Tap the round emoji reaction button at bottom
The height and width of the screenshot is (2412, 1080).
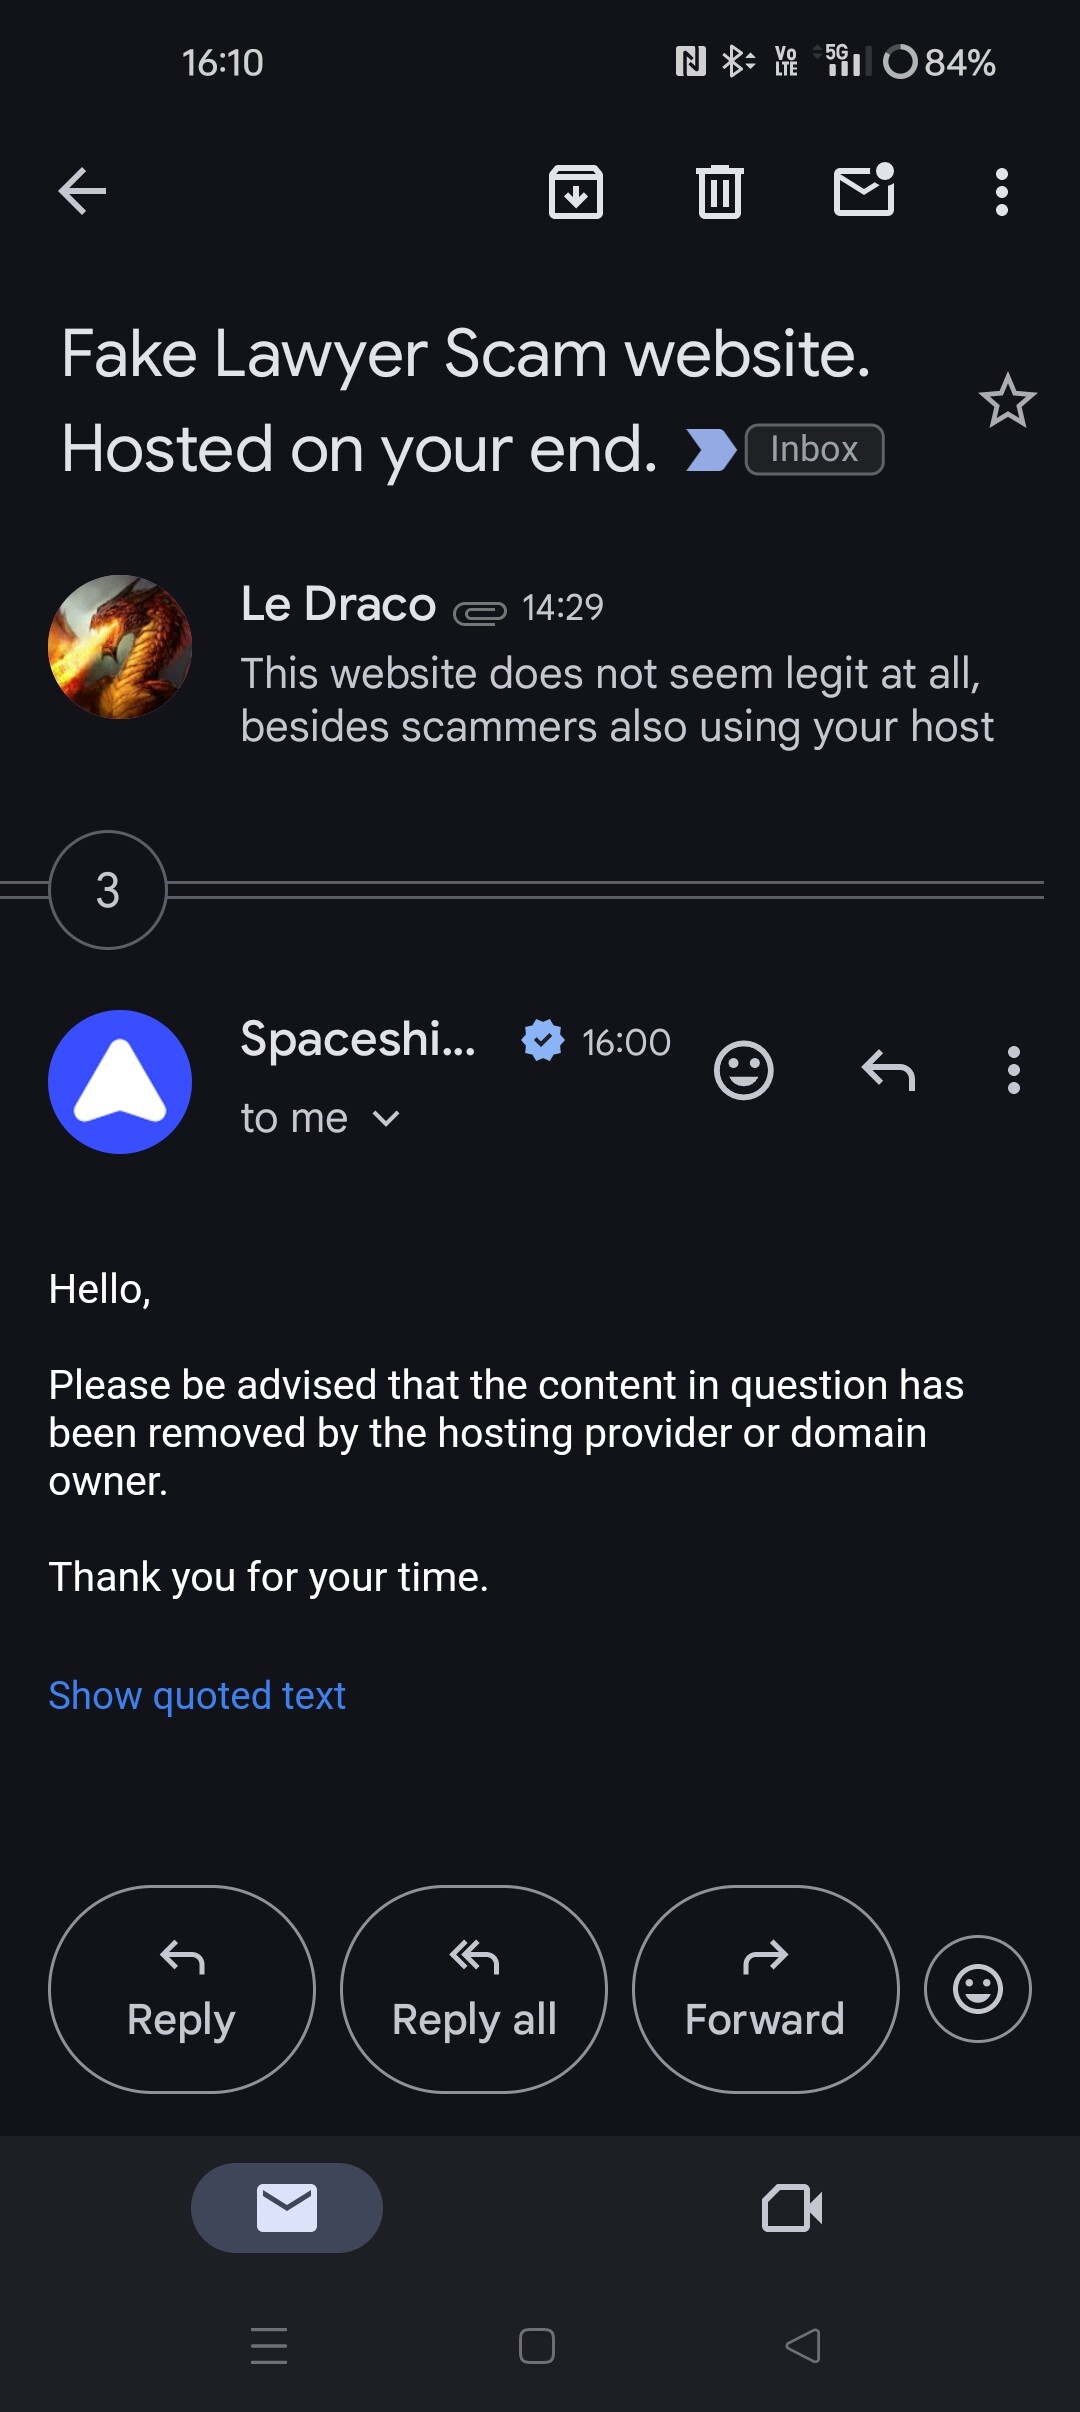click(977, 1989)
